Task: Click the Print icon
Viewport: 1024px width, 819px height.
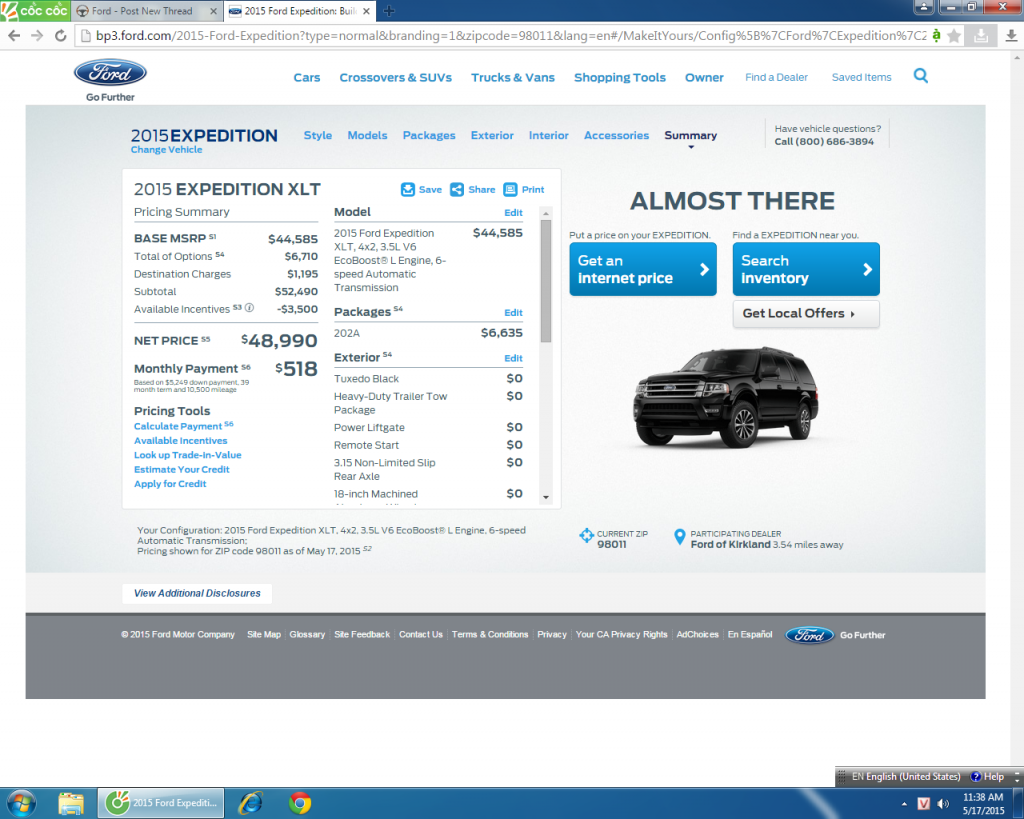Action: 510,189
